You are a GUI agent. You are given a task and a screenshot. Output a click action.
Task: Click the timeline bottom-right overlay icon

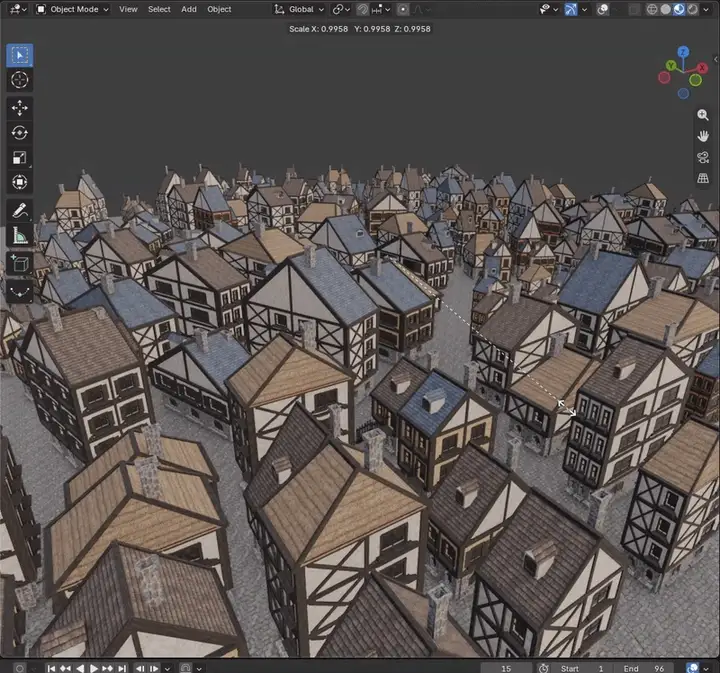692,668
